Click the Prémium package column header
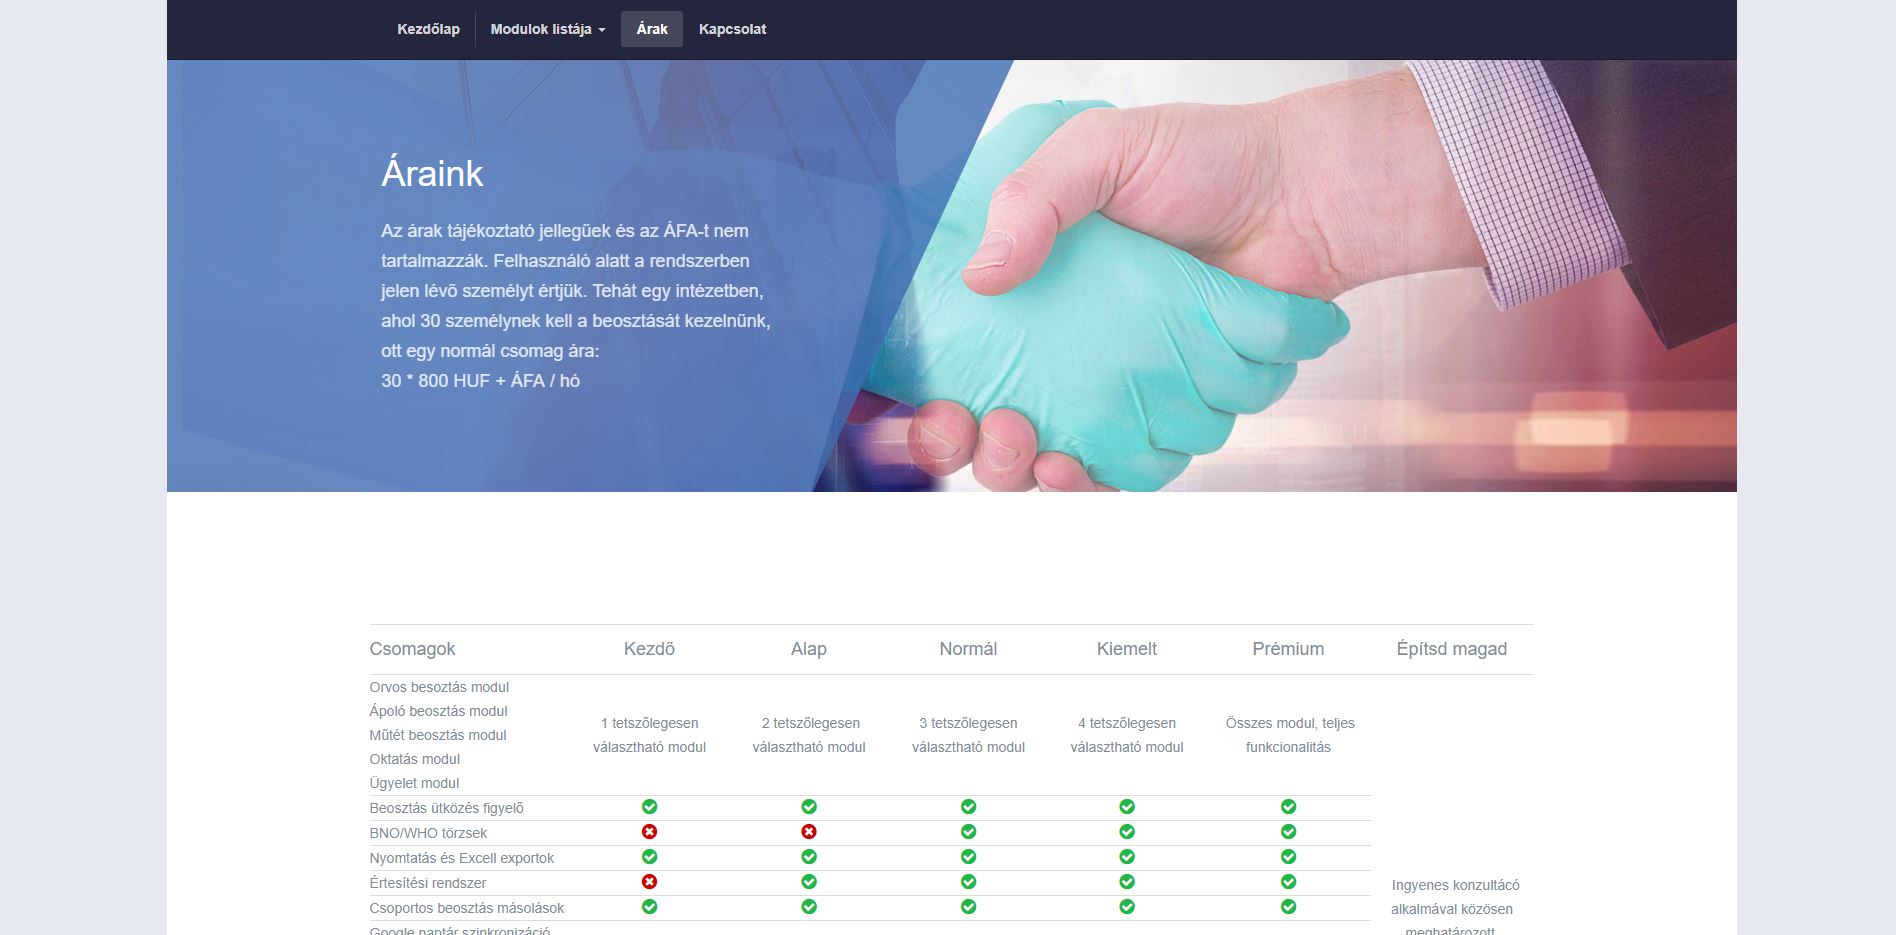Image resolution: width=1896 pixels, height=935 pixels. pos(1288,649)
